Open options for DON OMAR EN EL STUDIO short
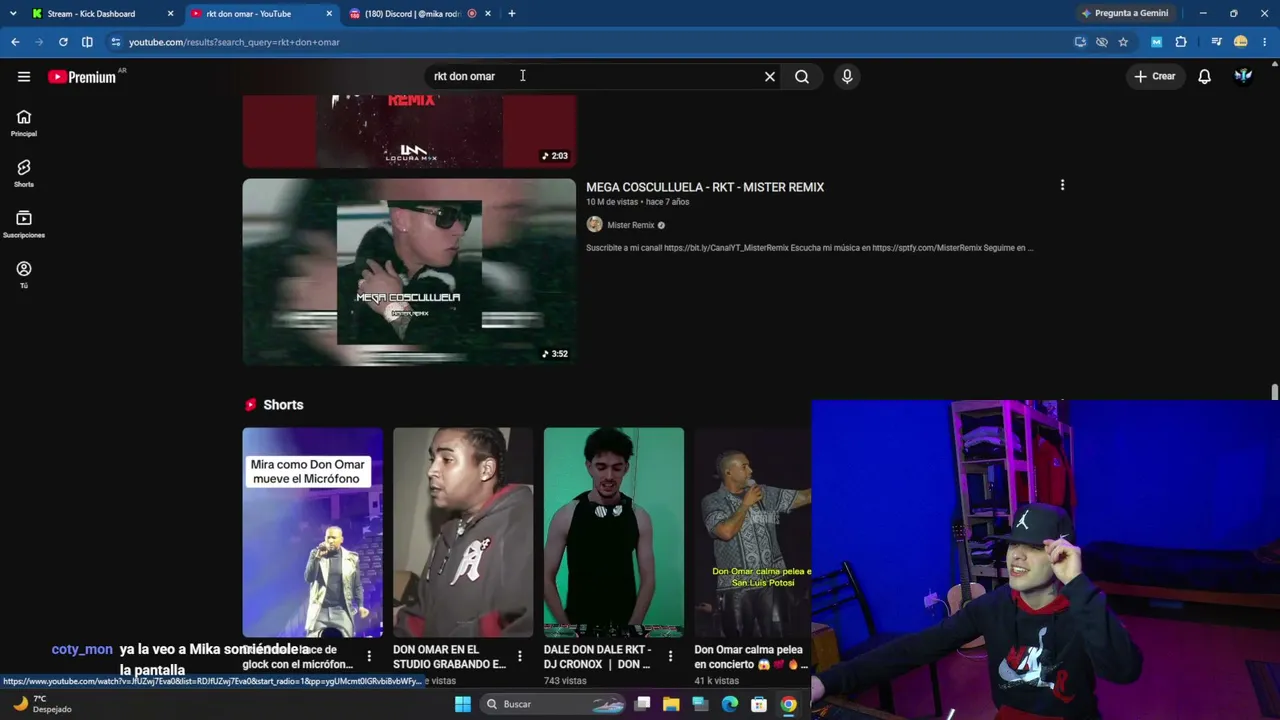1280x720 pixels. tap(519, 656)
